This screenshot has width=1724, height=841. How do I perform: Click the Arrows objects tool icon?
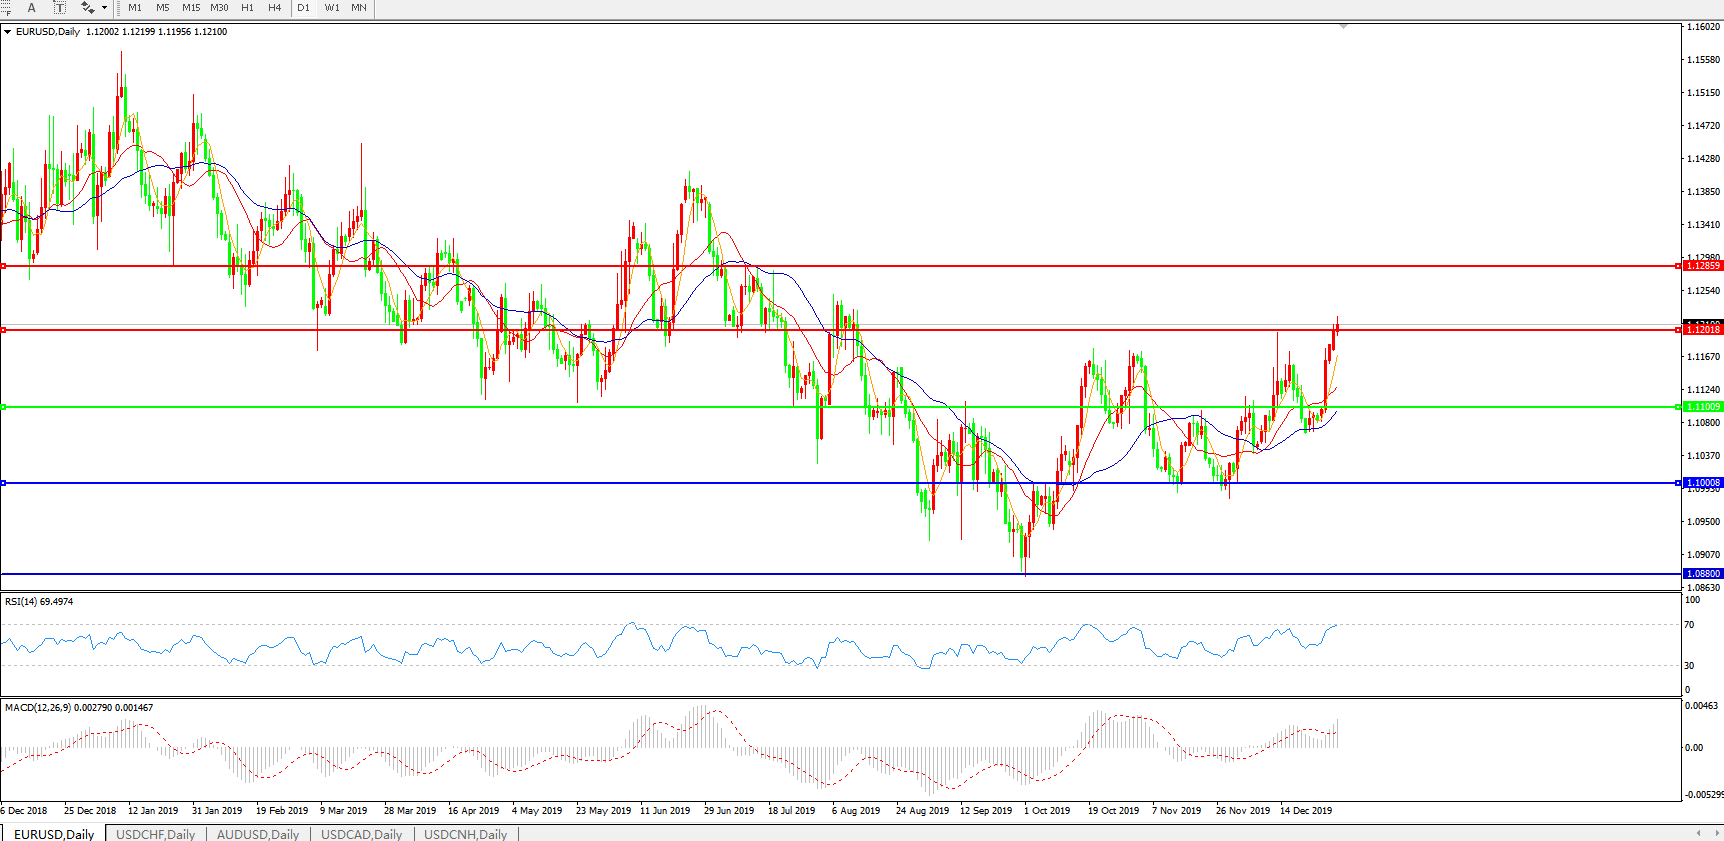pyautogui.click(x=87, y=8)
